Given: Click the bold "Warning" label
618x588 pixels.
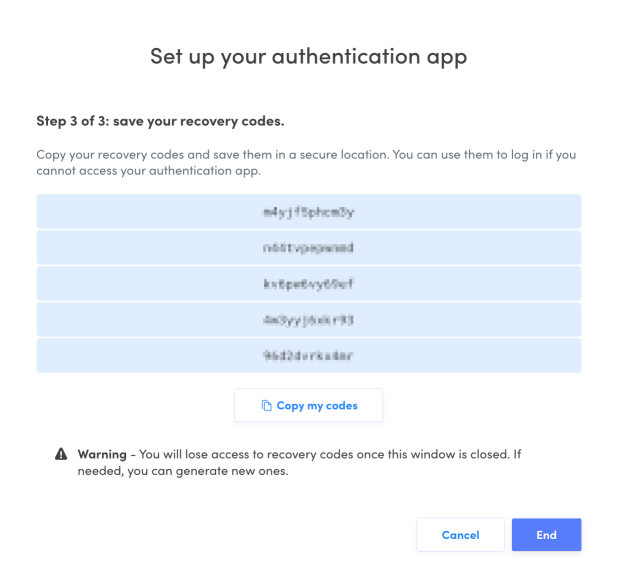Looking at the screenshot, I should pos(102,454).
